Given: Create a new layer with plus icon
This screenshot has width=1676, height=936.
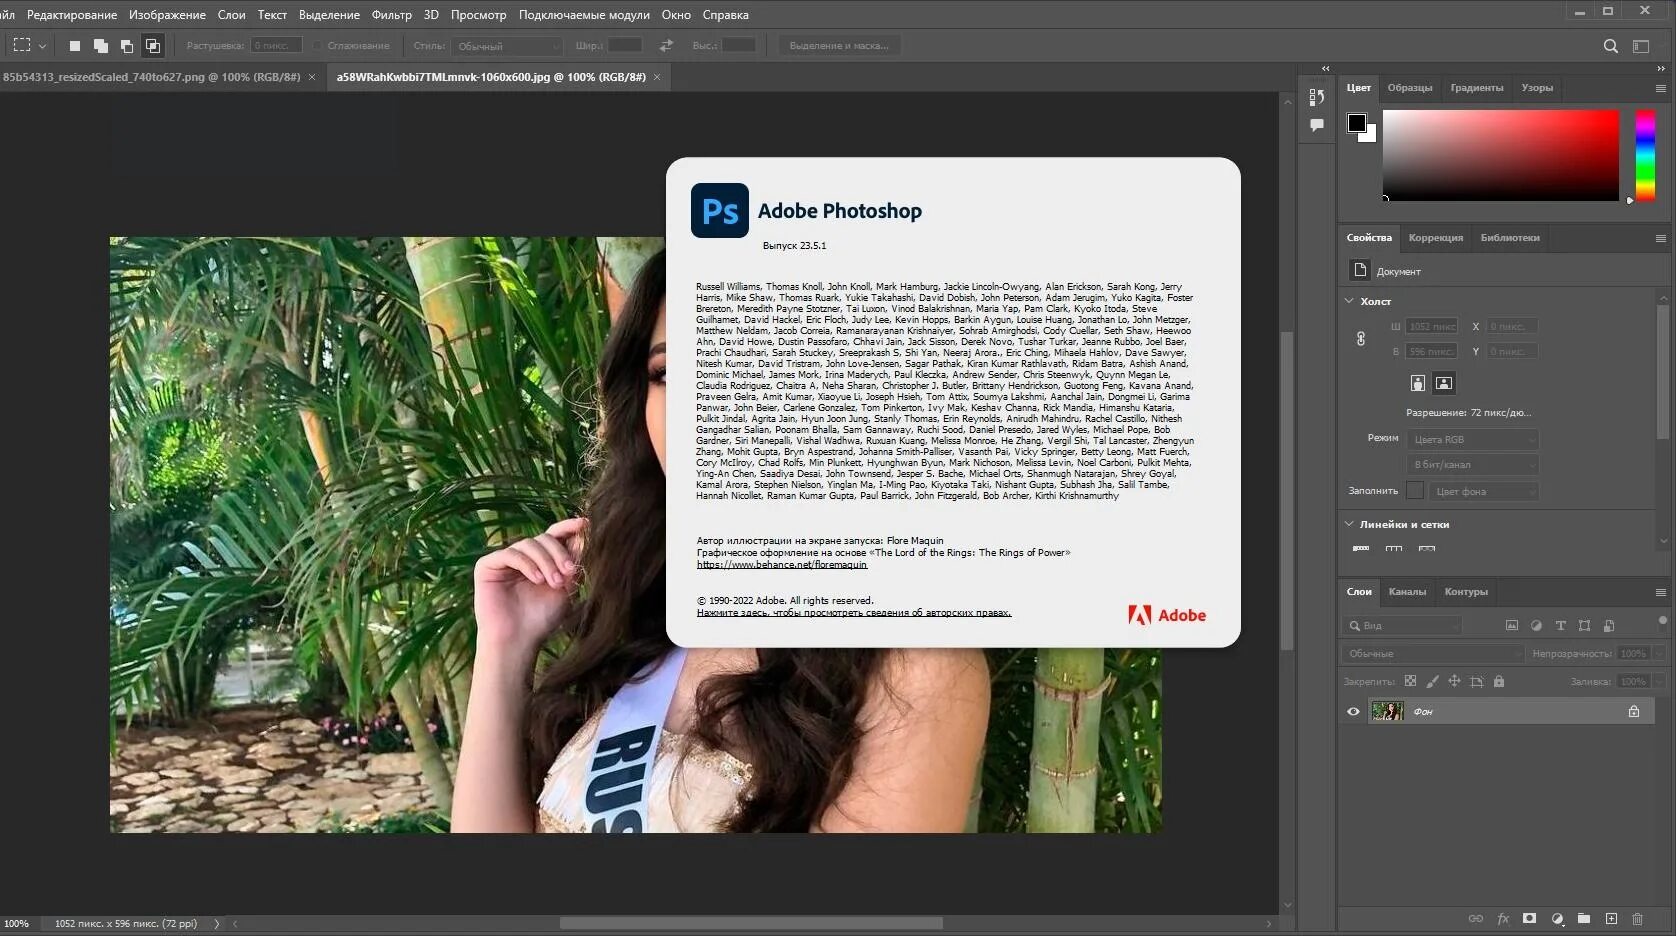Looking at the screenshot, I should [x=1611, y=918].
